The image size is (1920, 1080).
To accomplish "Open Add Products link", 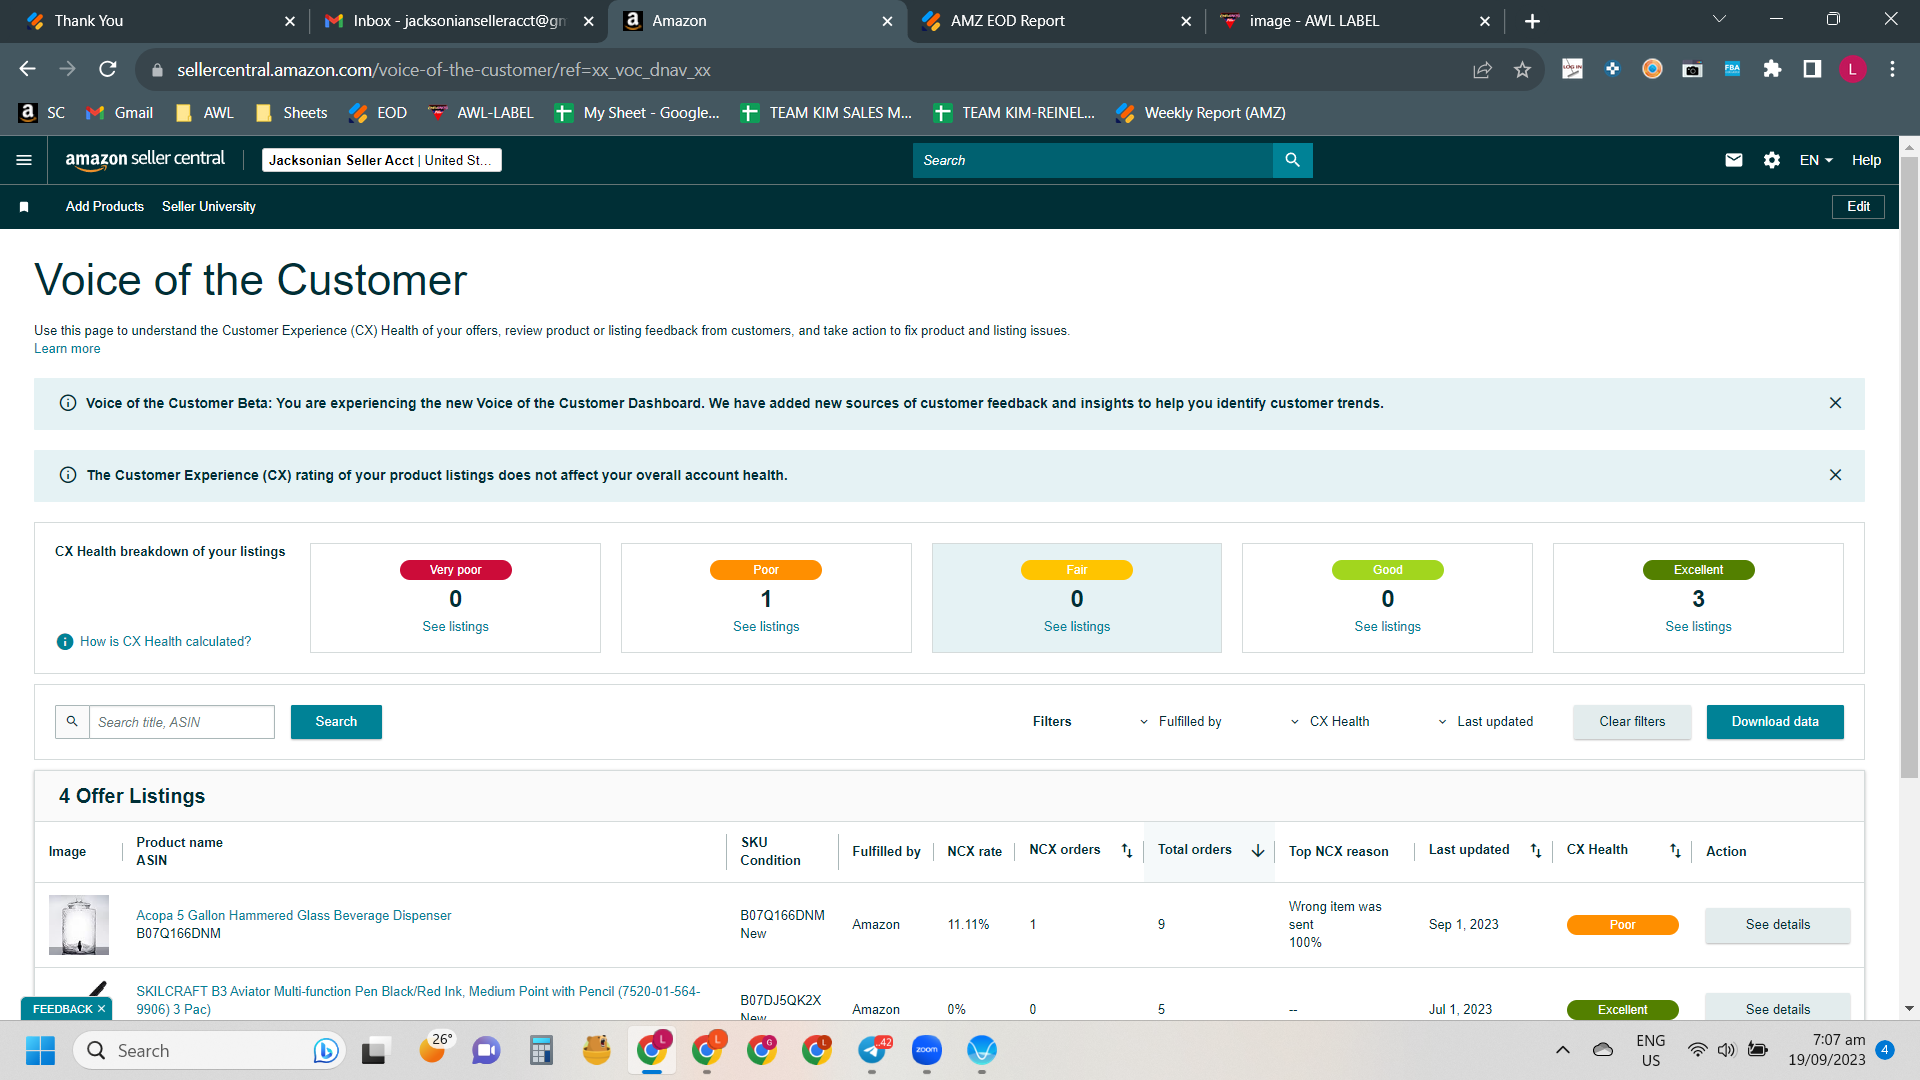I will [x=105, y=207].
